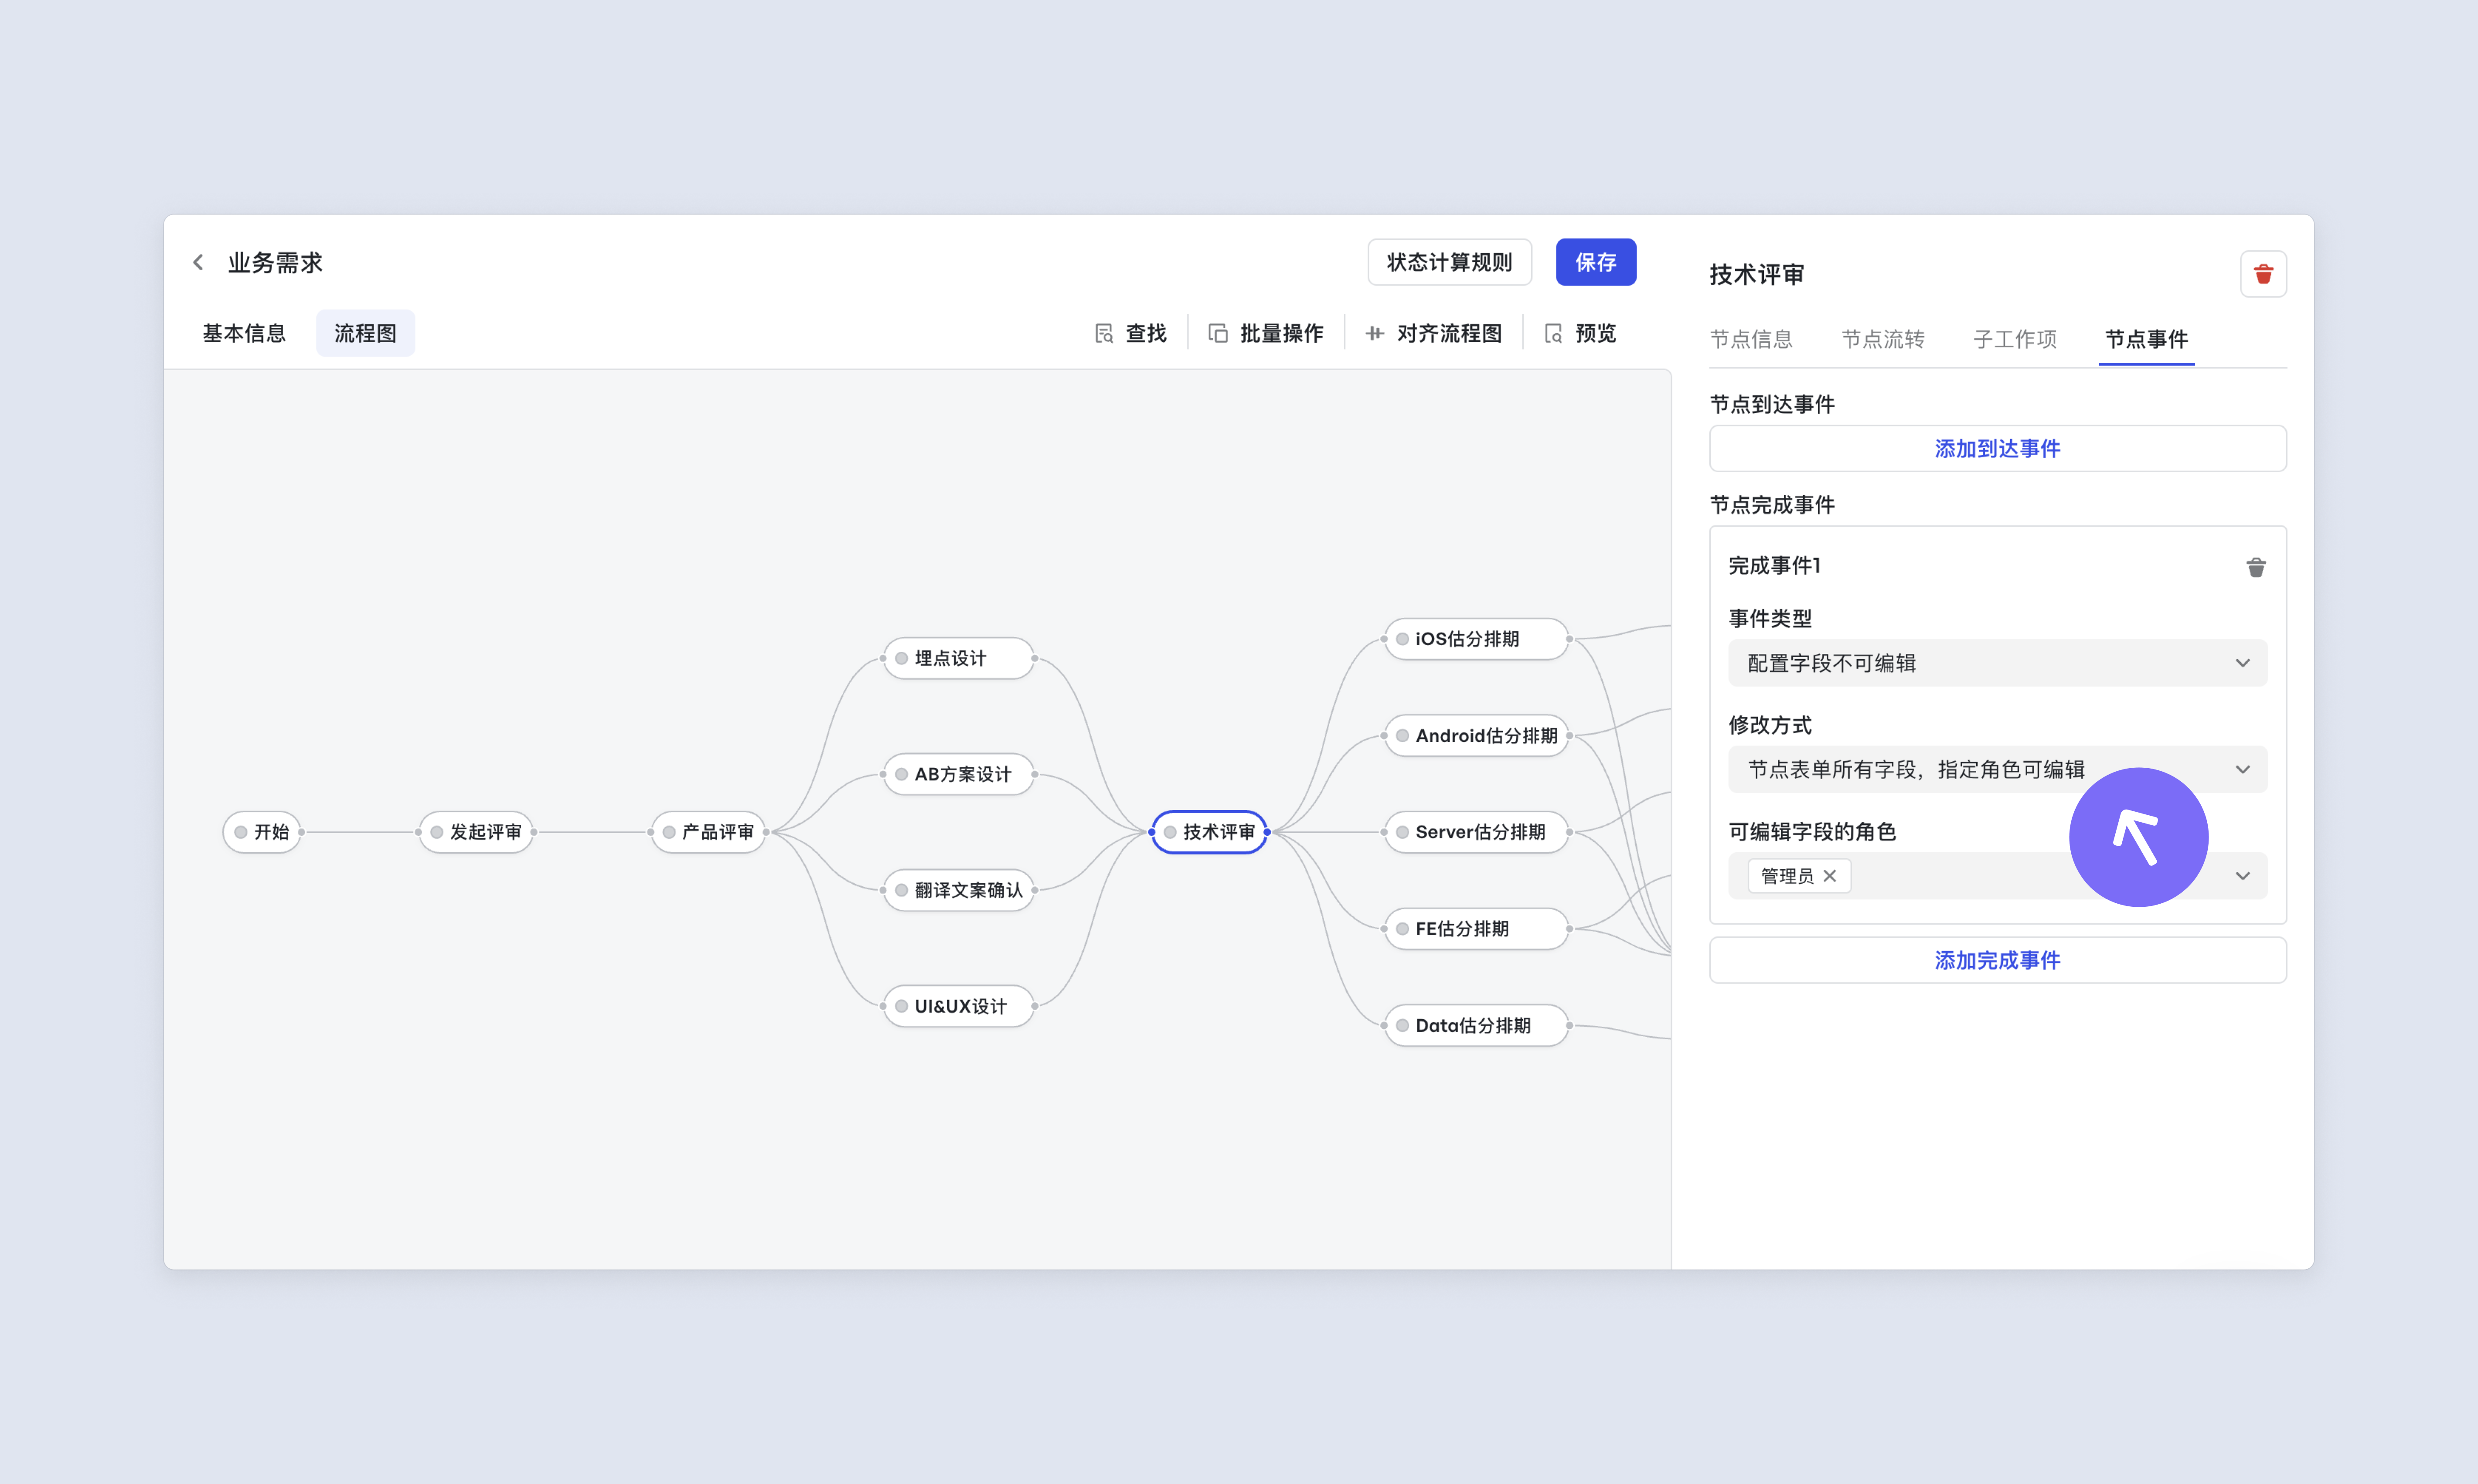Select the Server估分排期 node label

coord(1480,832)
